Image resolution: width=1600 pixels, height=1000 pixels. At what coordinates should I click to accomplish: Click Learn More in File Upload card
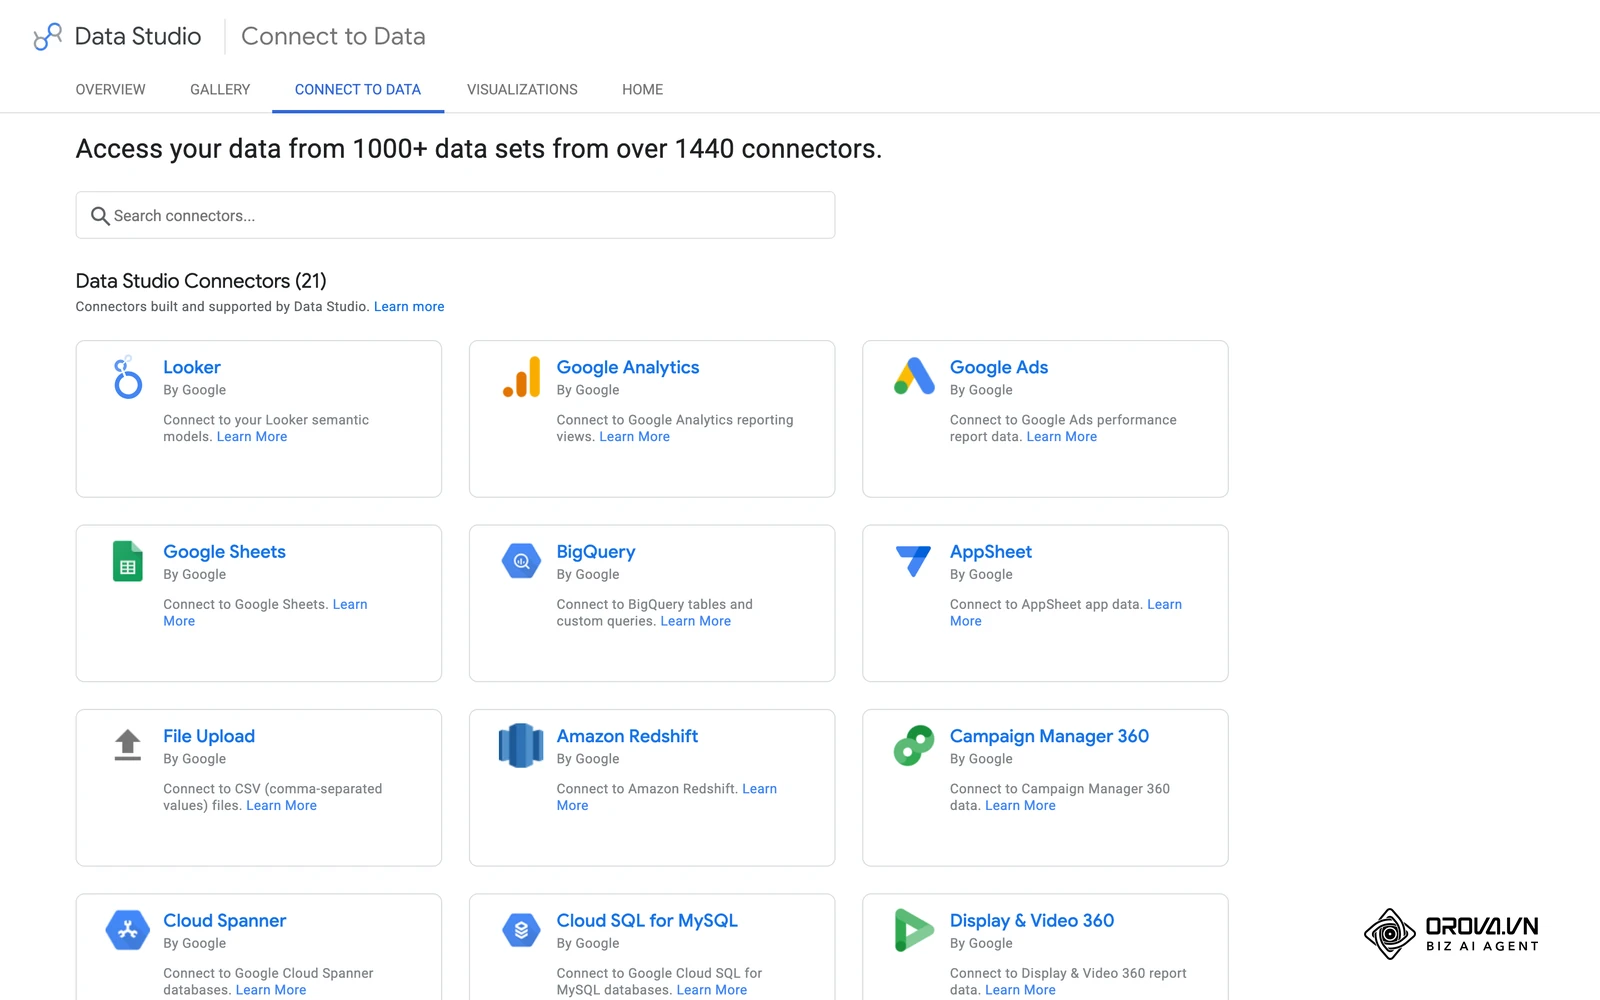tap(281, 806)
